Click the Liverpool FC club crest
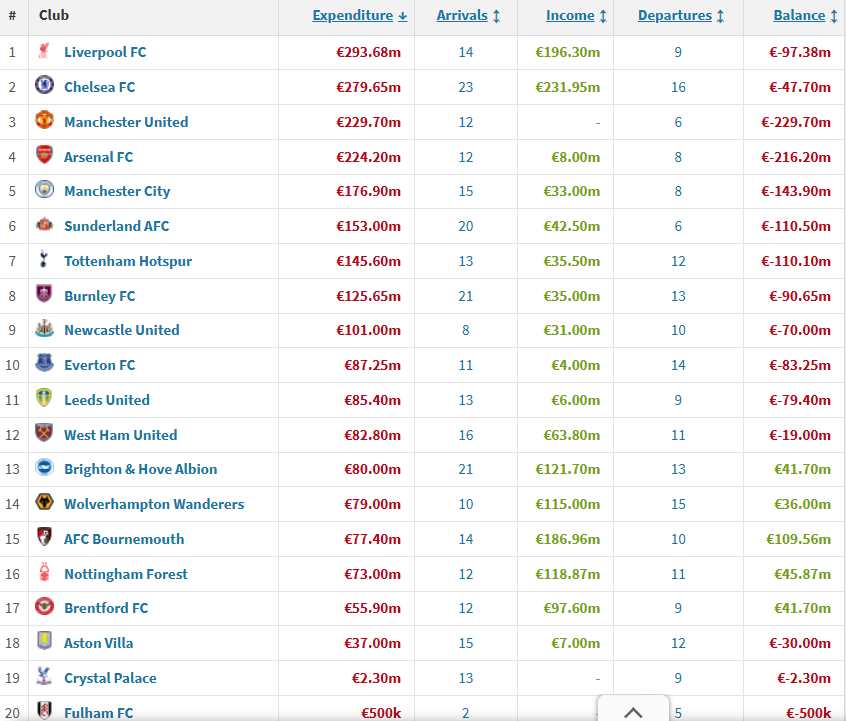The width and height of the screenshot is (846, 721). (44, 51)
